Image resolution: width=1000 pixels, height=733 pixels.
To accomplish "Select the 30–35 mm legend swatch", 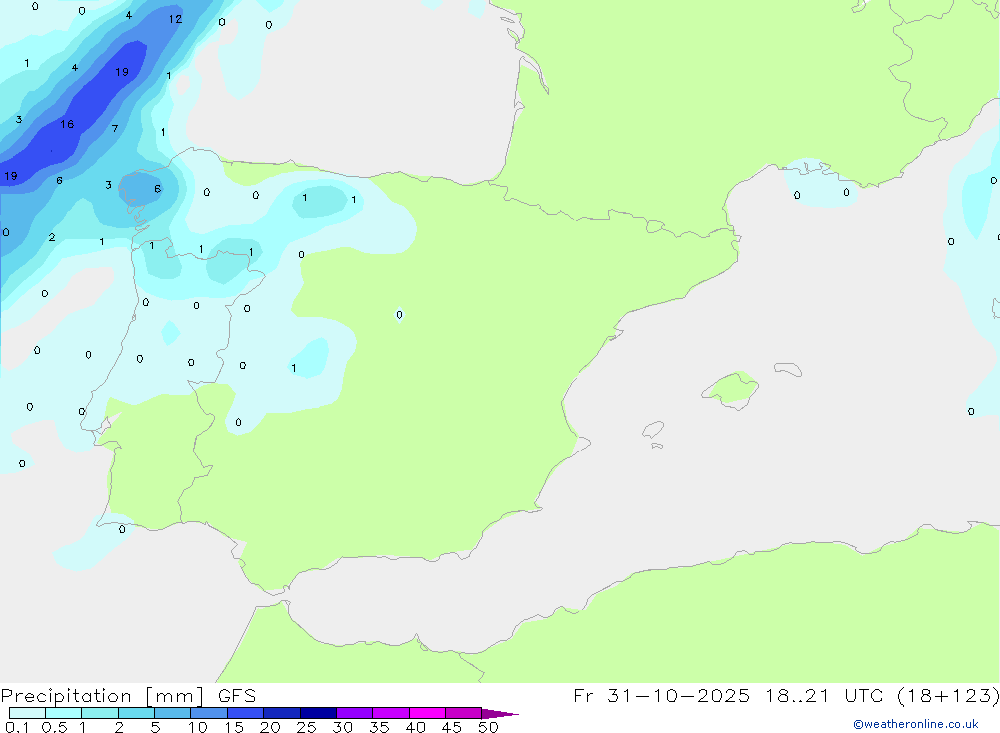I will [x=355, y=713].
